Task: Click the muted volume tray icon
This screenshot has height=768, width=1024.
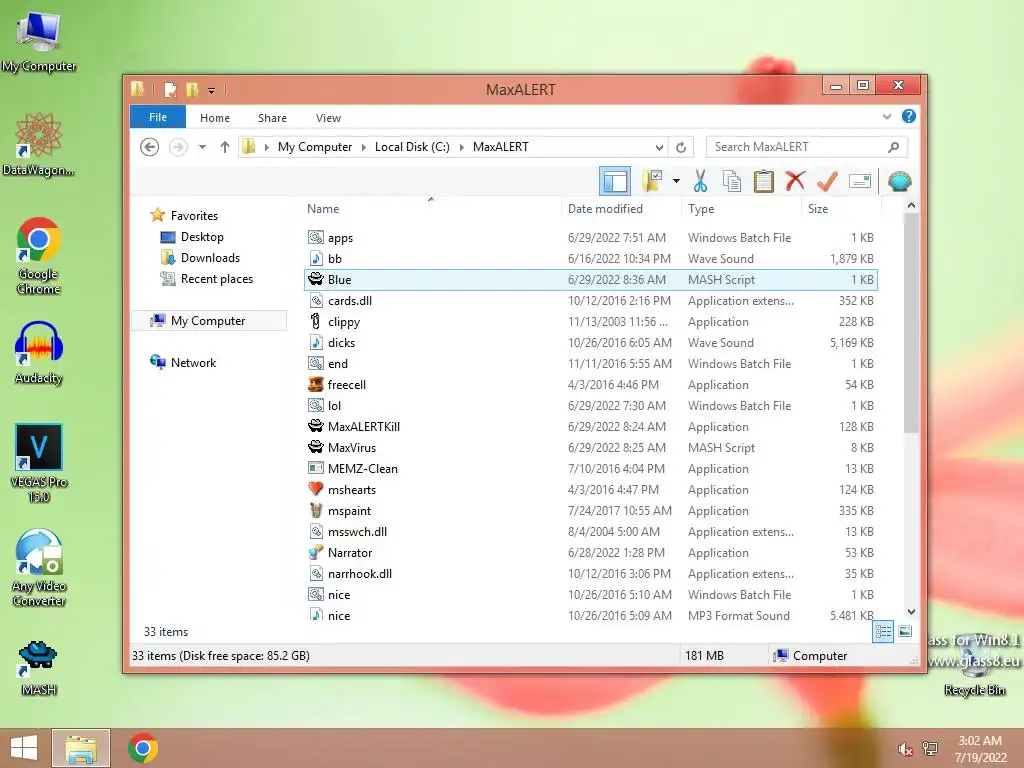Action: (x=904, y=750)
